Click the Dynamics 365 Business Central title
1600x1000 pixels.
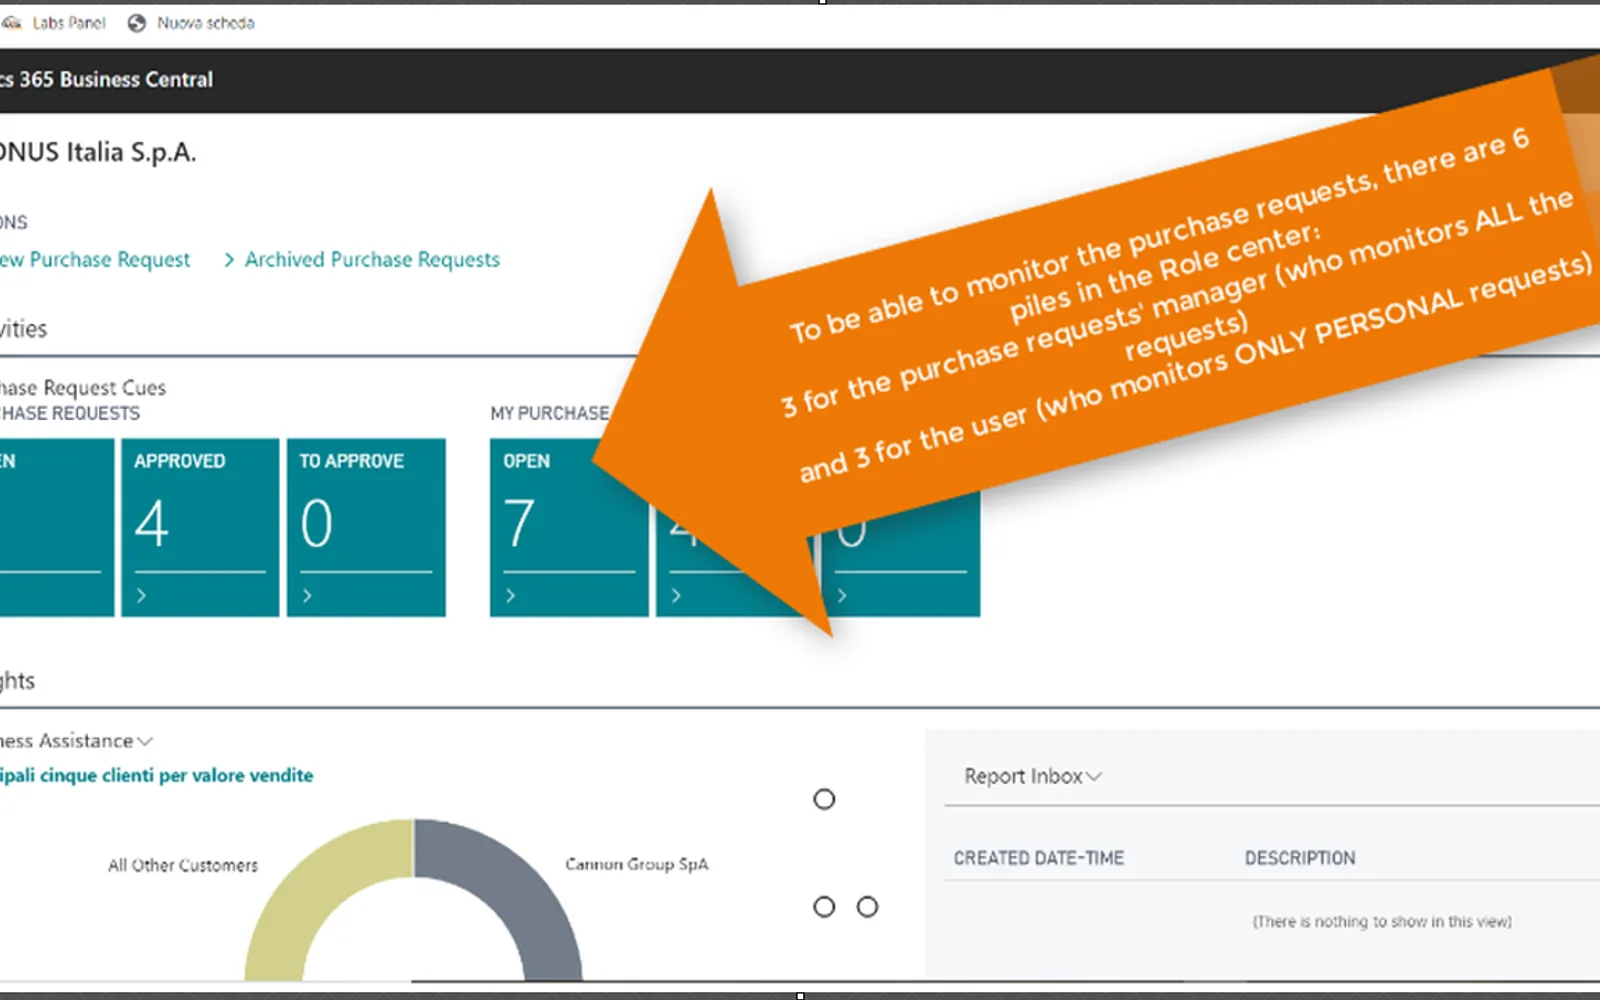(x=106, y=80)
